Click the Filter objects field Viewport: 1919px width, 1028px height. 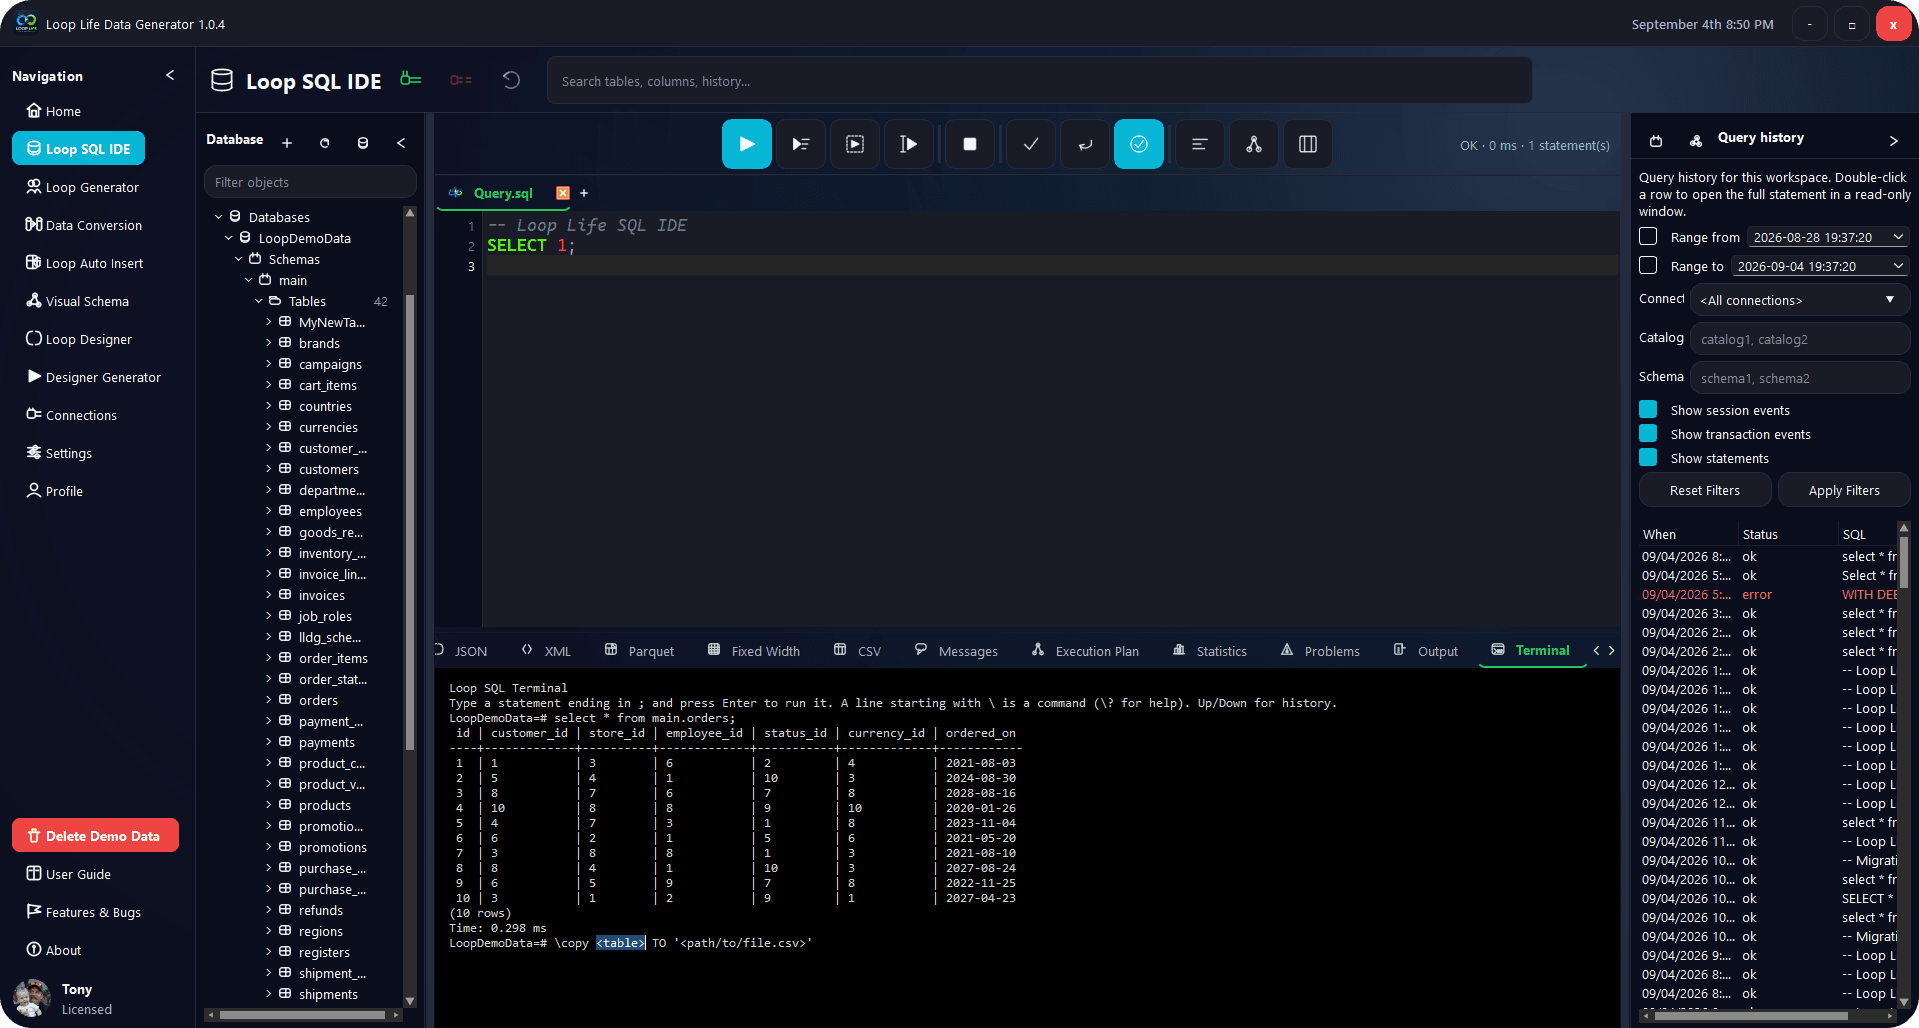310,182
